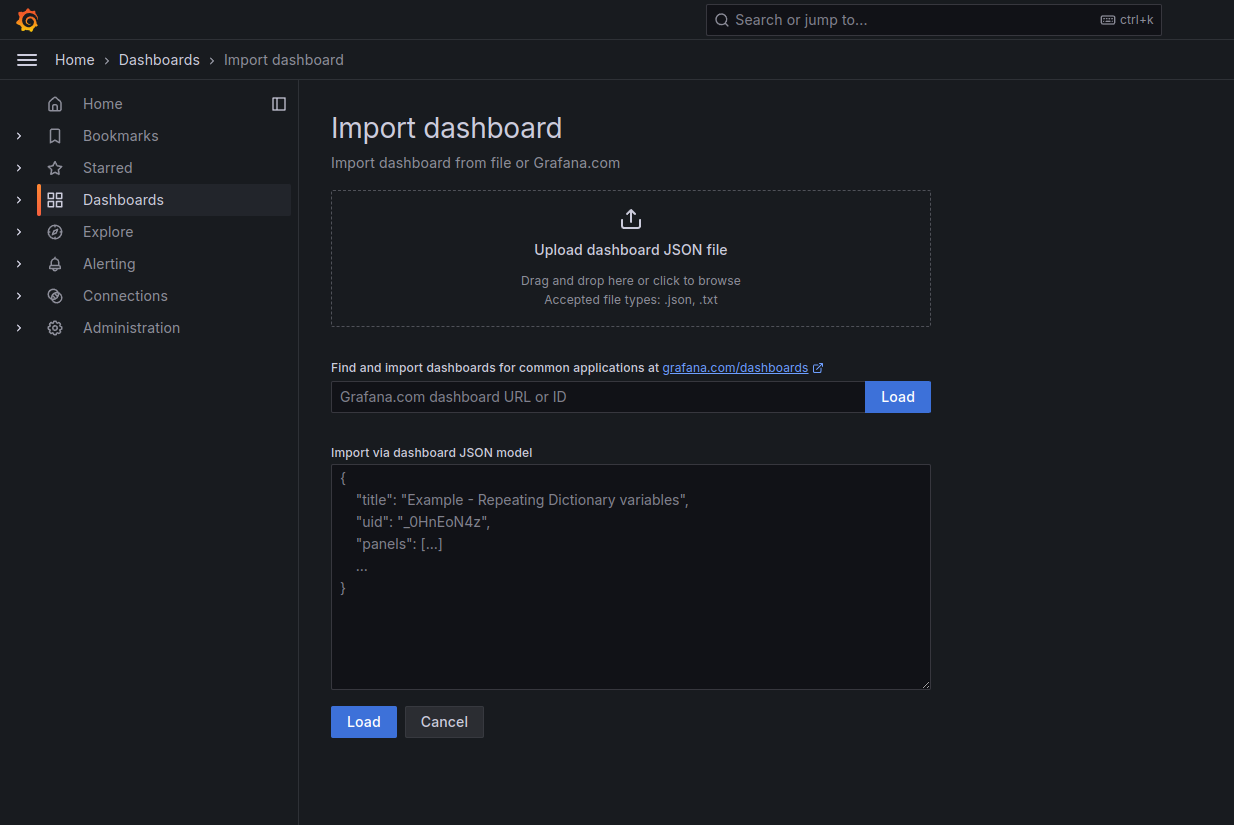1234x825 pixels.
Task: Open Home in the sidebar menu
Action: [x=103, y=104]
